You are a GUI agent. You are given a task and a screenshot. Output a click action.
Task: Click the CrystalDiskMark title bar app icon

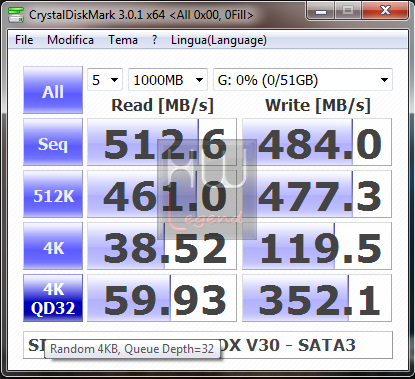[x=16, y=15]
